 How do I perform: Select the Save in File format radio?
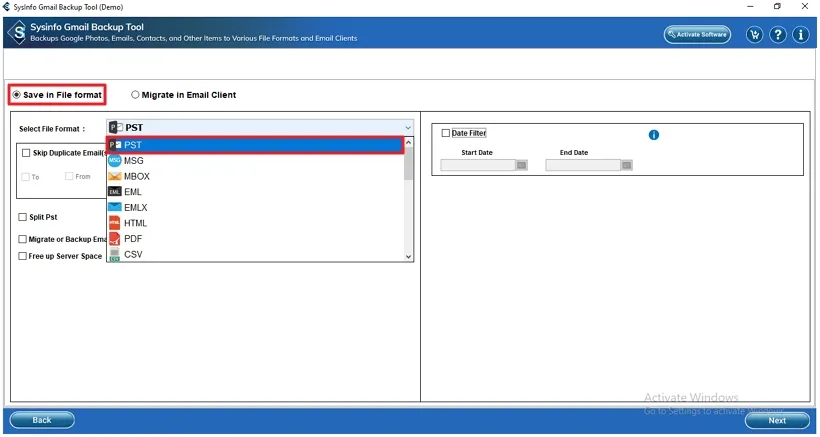click(x=17, y=95)
